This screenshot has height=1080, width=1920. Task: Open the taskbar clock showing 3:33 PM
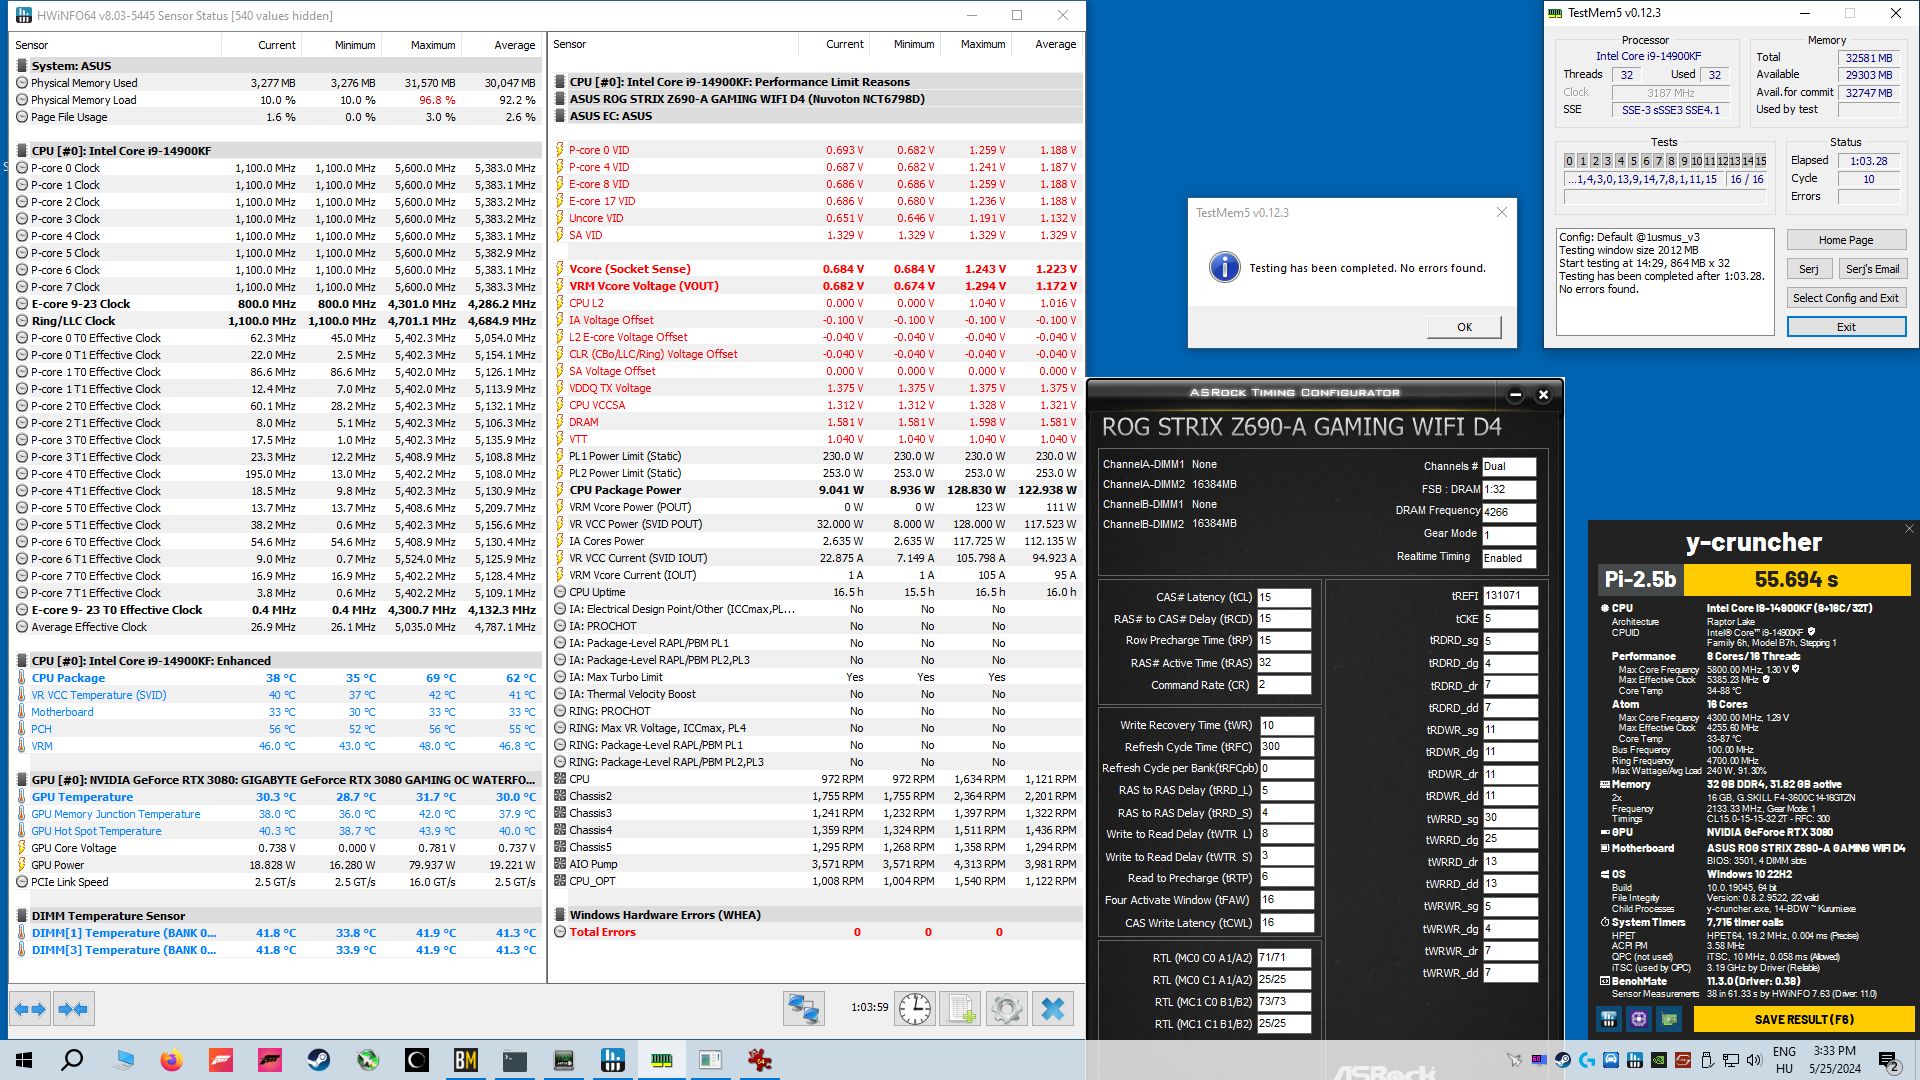(1834, 1060)
